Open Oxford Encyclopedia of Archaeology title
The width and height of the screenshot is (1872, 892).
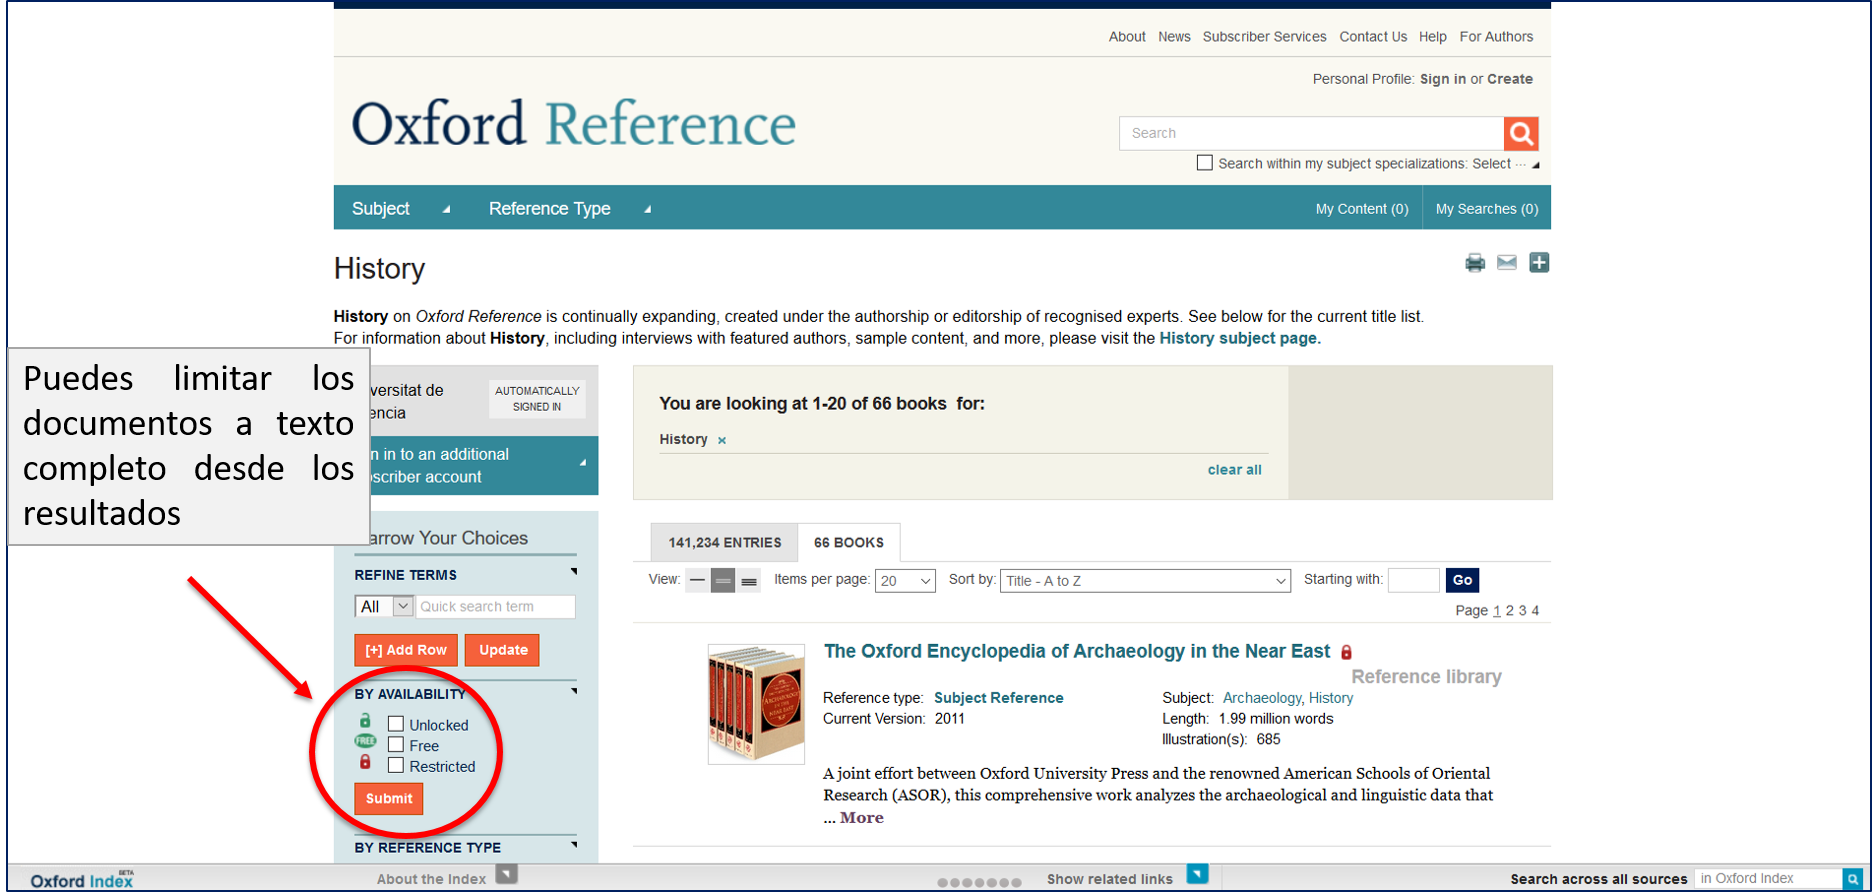1077,652
